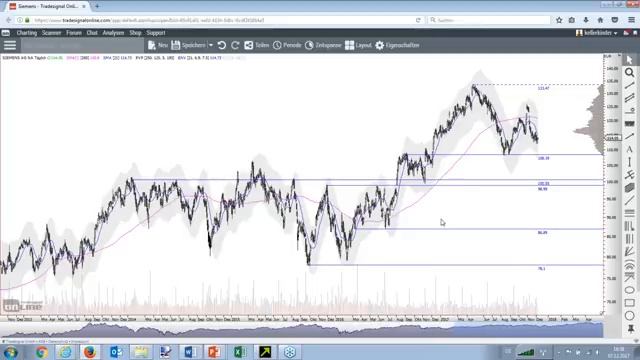Screen dimensions: 640x360
Task: Open Chrome from the taskbar
Action: click(41, 352)
